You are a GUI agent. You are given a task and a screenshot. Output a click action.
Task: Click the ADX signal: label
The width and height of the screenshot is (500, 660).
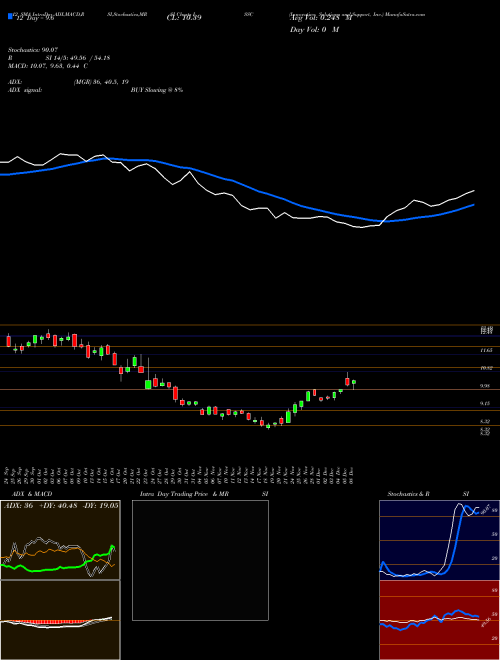(x=24, y=90)
